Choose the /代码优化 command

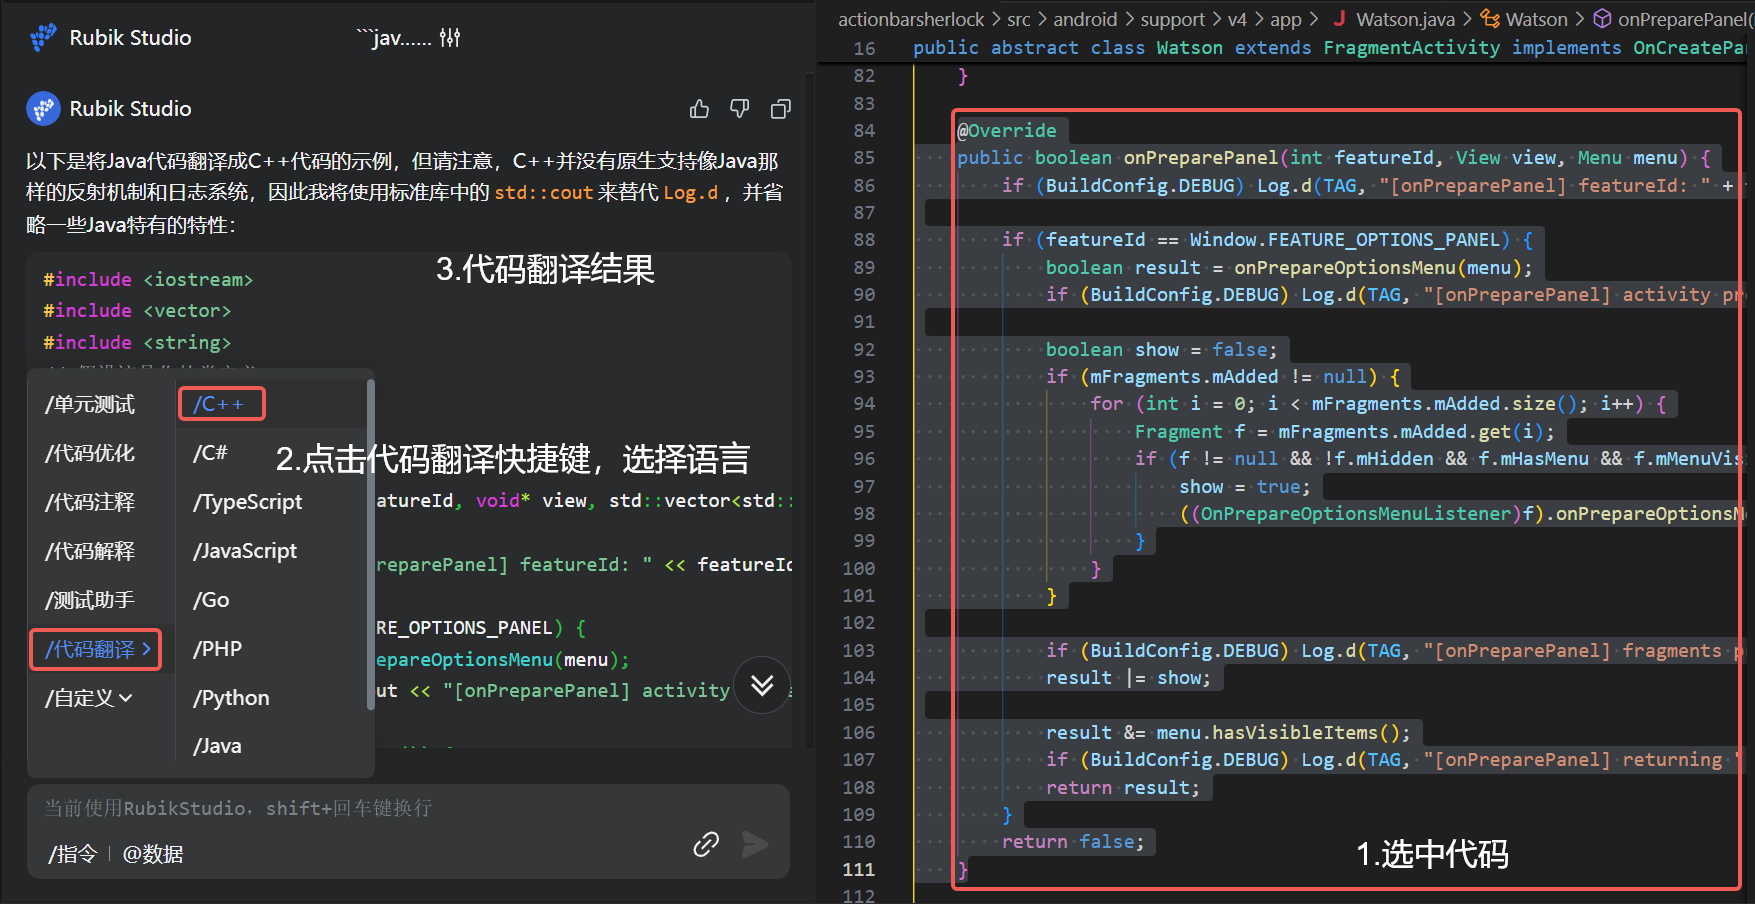90,453
